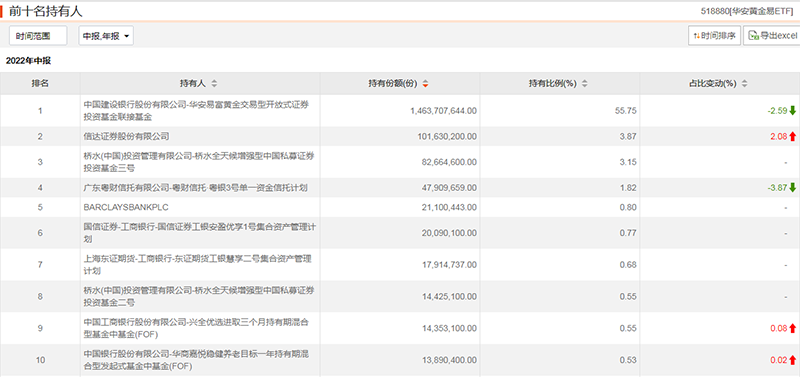Viewport: 800px width, 377px height.
Task: Select holder 信达证券股份有限公司
Action: pyautogui.click(x=126, y=136)
